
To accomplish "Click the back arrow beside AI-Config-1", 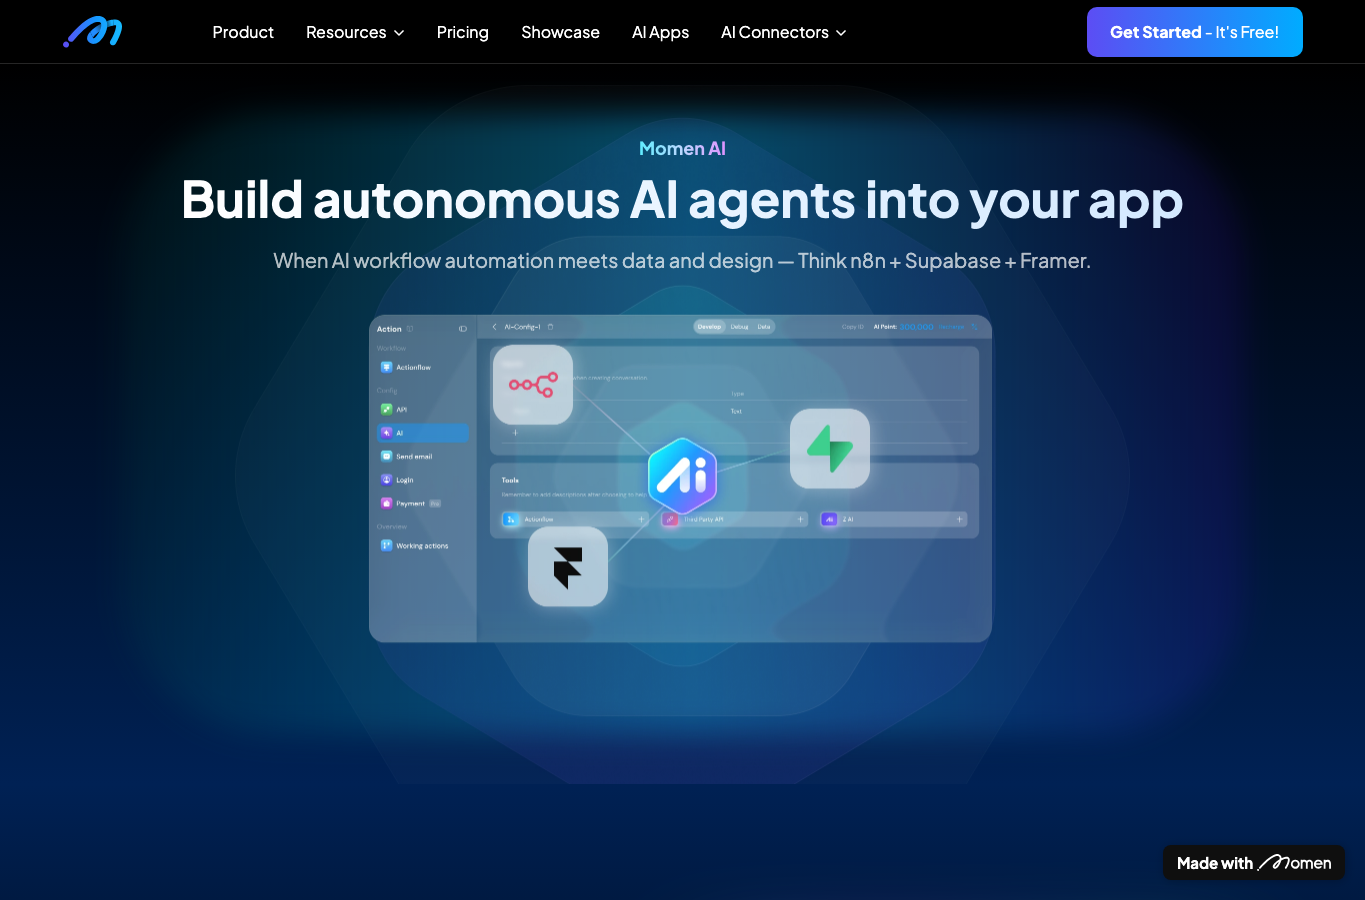I will click(x=494, y=327).
